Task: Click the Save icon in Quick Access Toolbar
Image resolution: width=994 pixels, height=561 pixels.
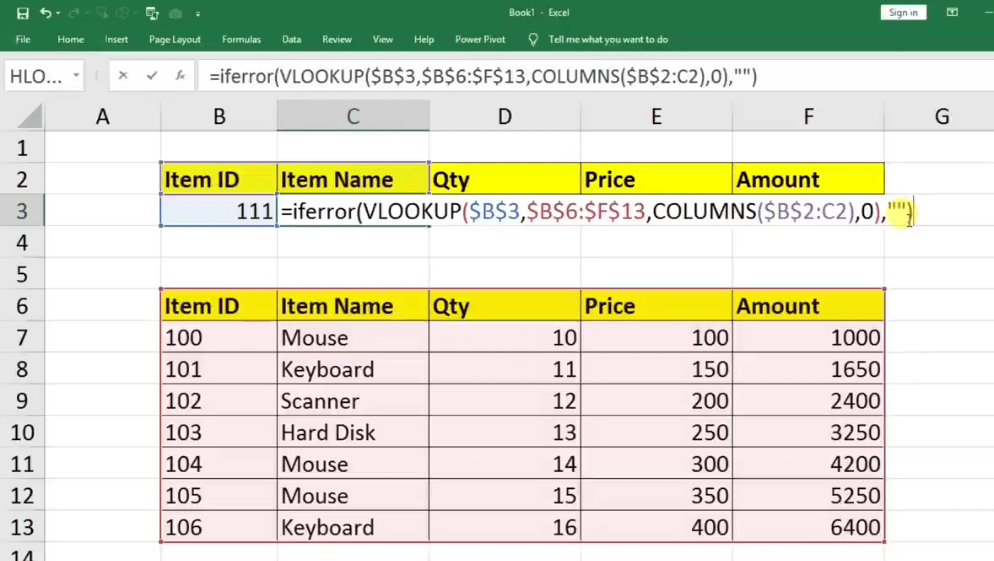Action: [22, 13]
